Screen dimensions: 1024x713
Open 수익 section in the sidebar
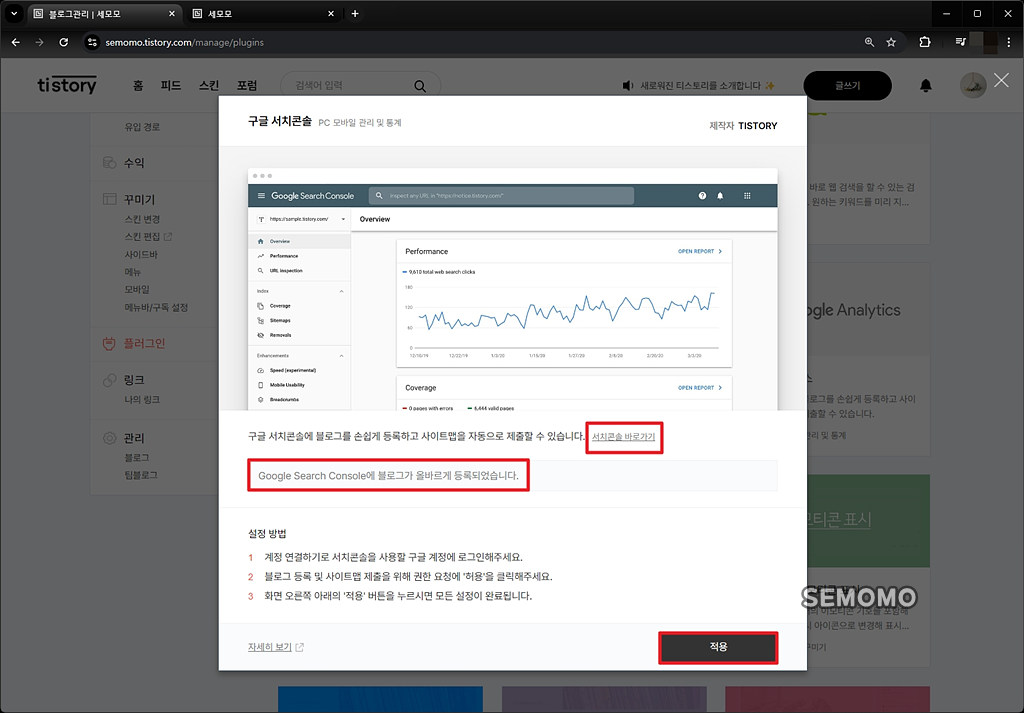pos(134,163)
